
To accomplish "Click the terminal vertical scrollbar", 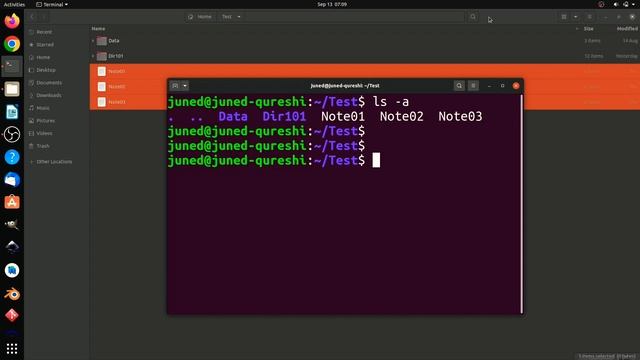I will [x=521, y=204].
